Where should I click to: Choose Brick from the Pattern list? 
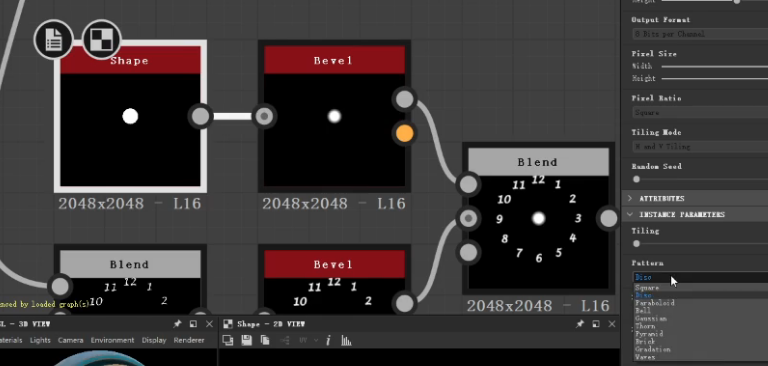(700, 342)
